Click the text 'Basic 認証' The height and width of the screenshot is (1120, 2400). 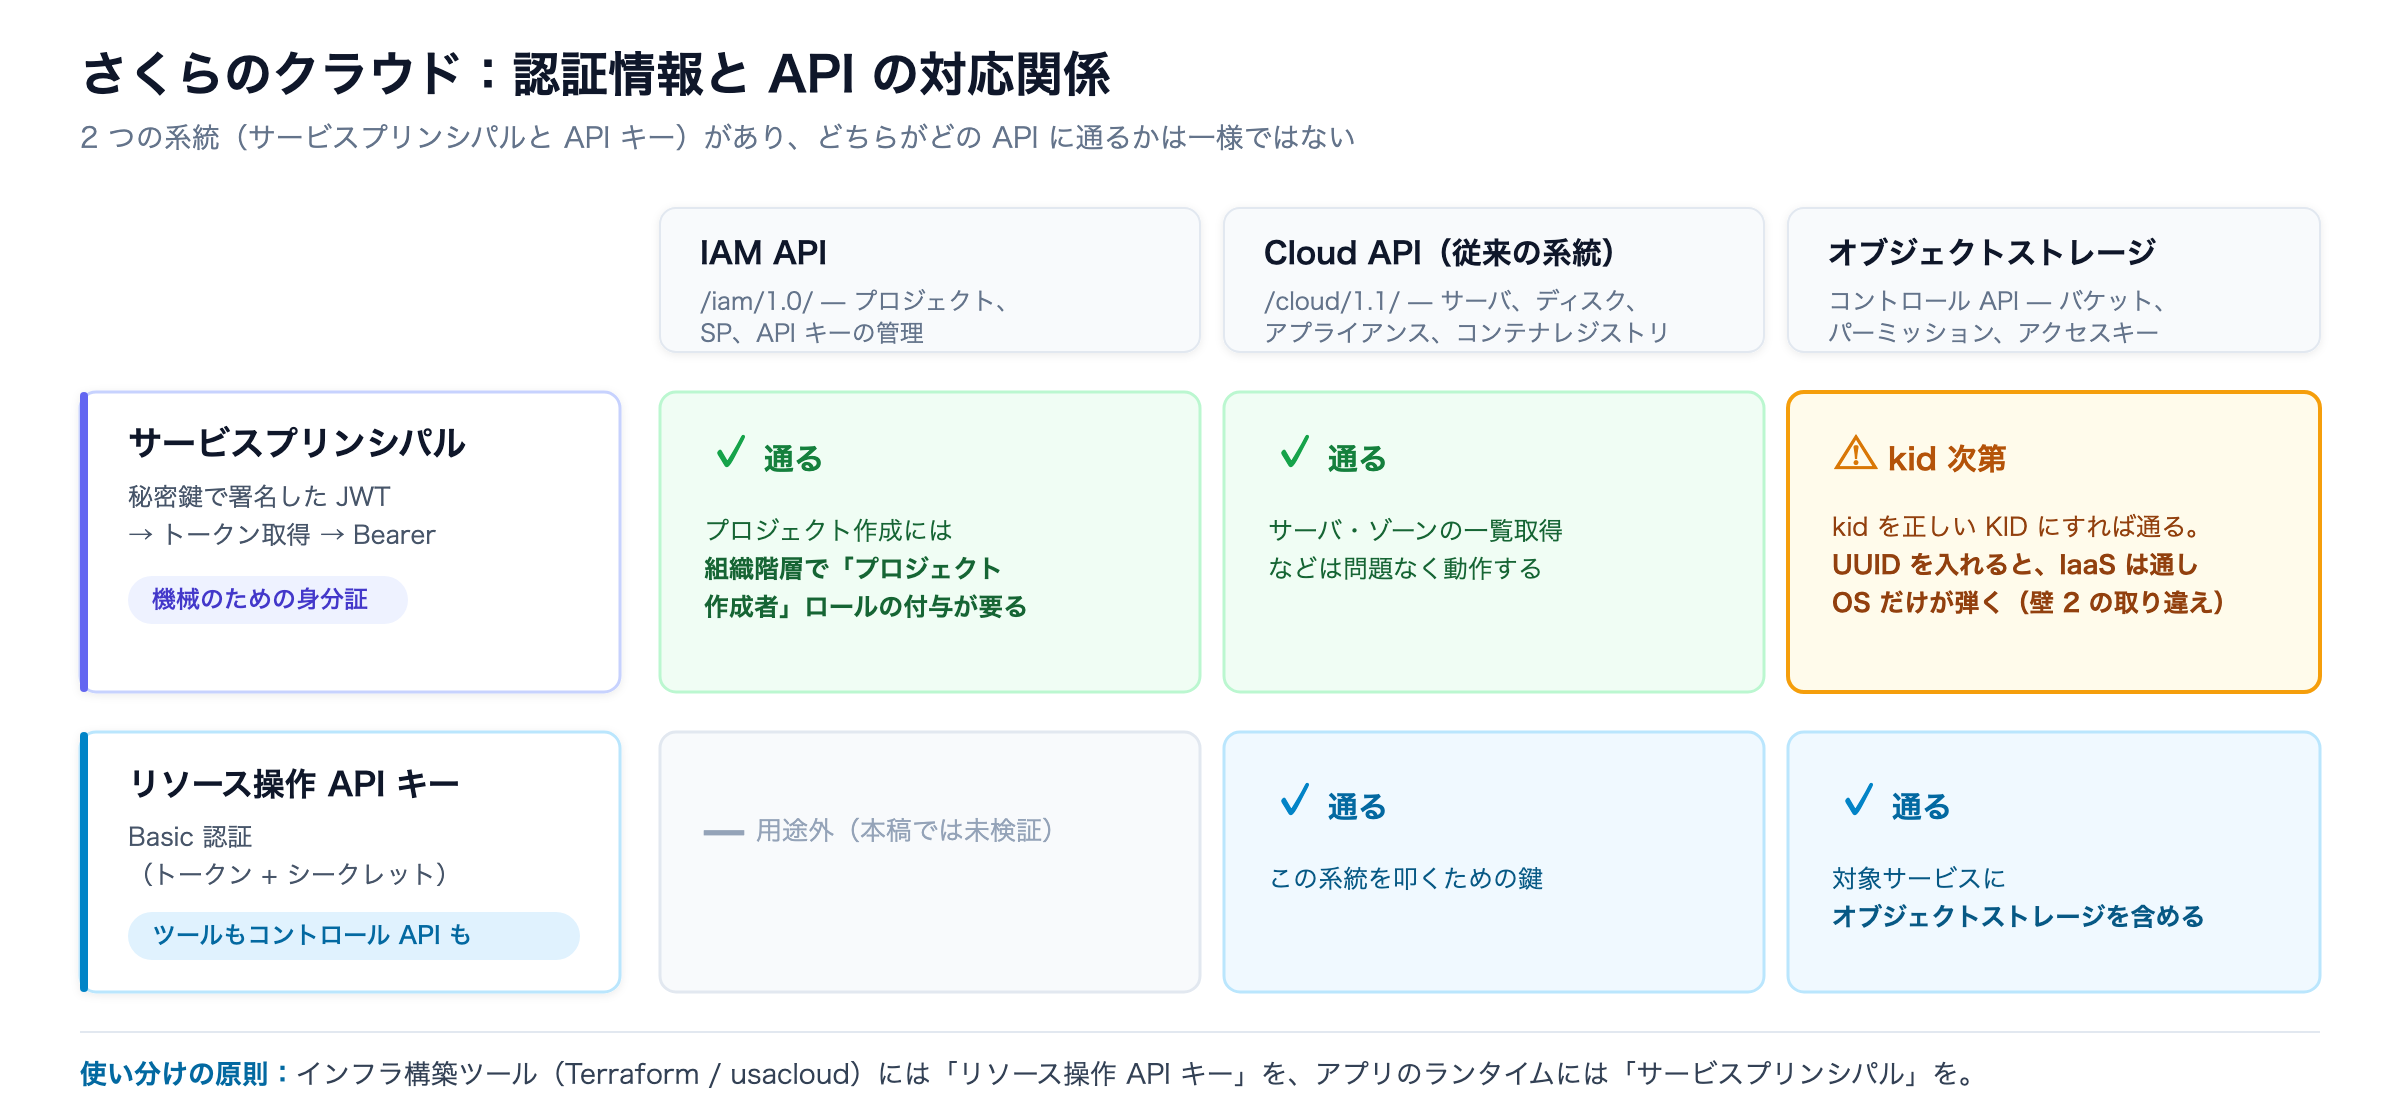click(x=190, y=837)
